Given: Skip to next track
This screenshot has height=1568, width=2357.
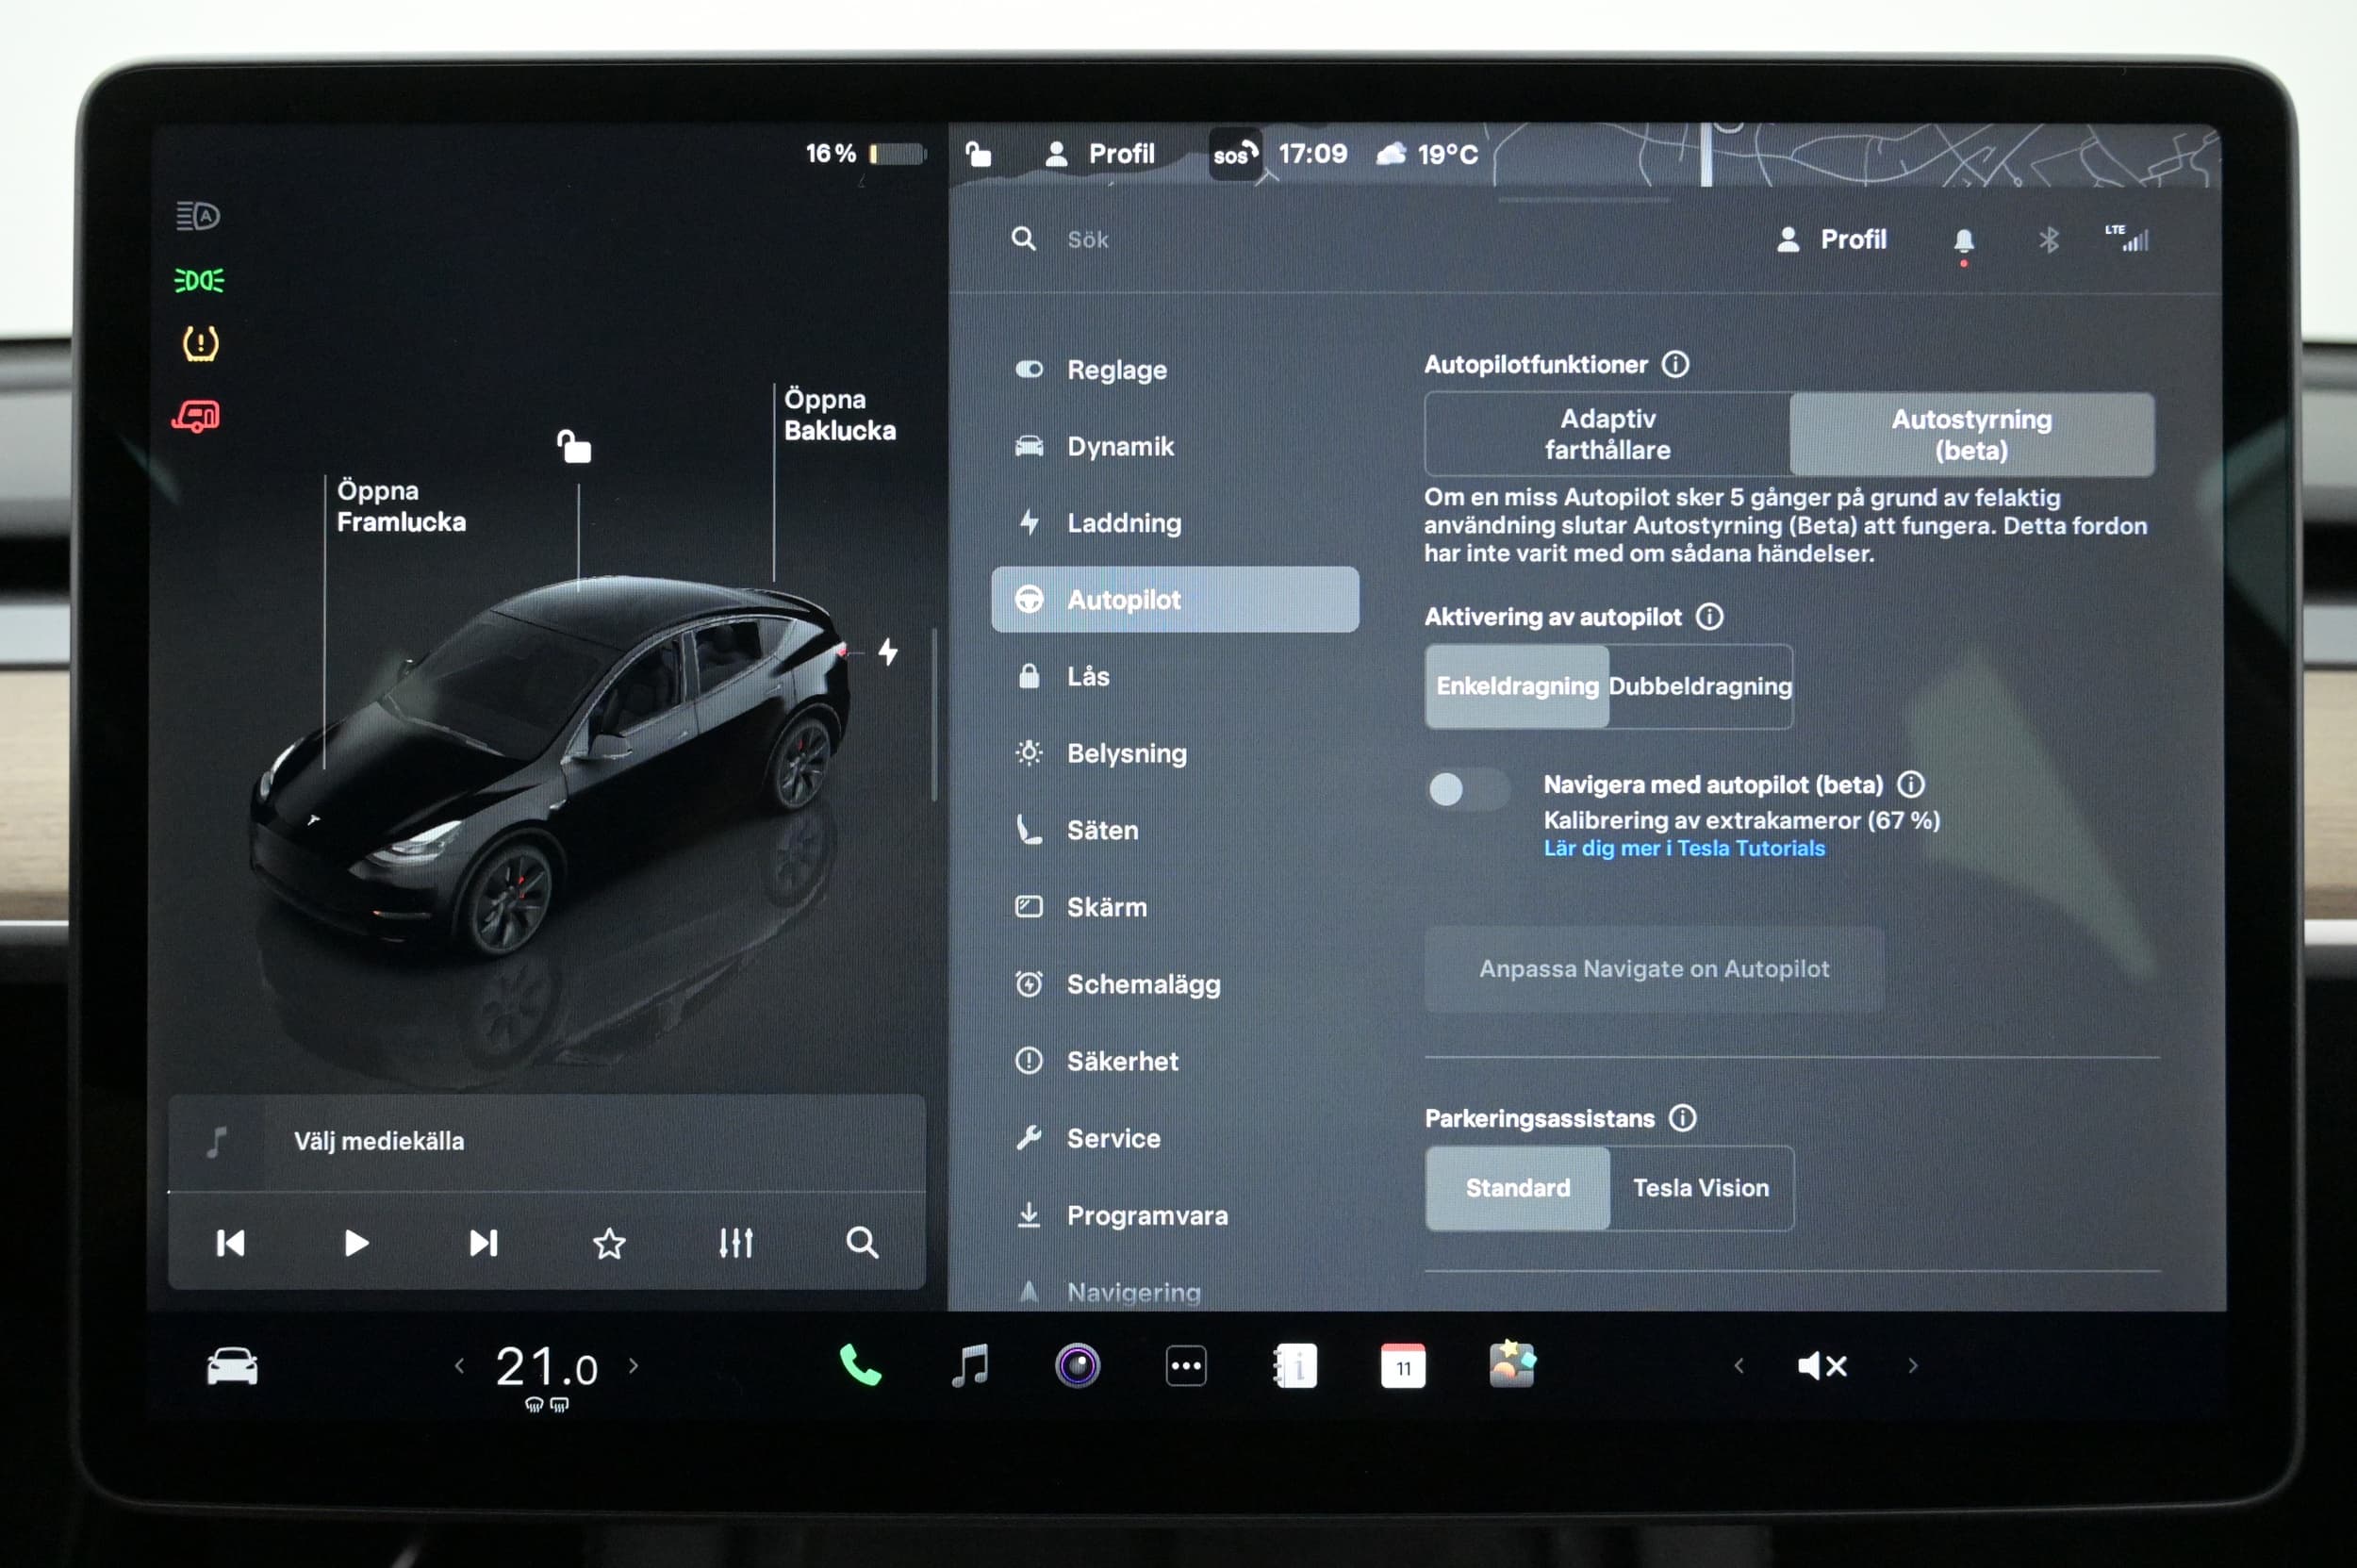Looking at the screenshot, I should coord(483,1243).
